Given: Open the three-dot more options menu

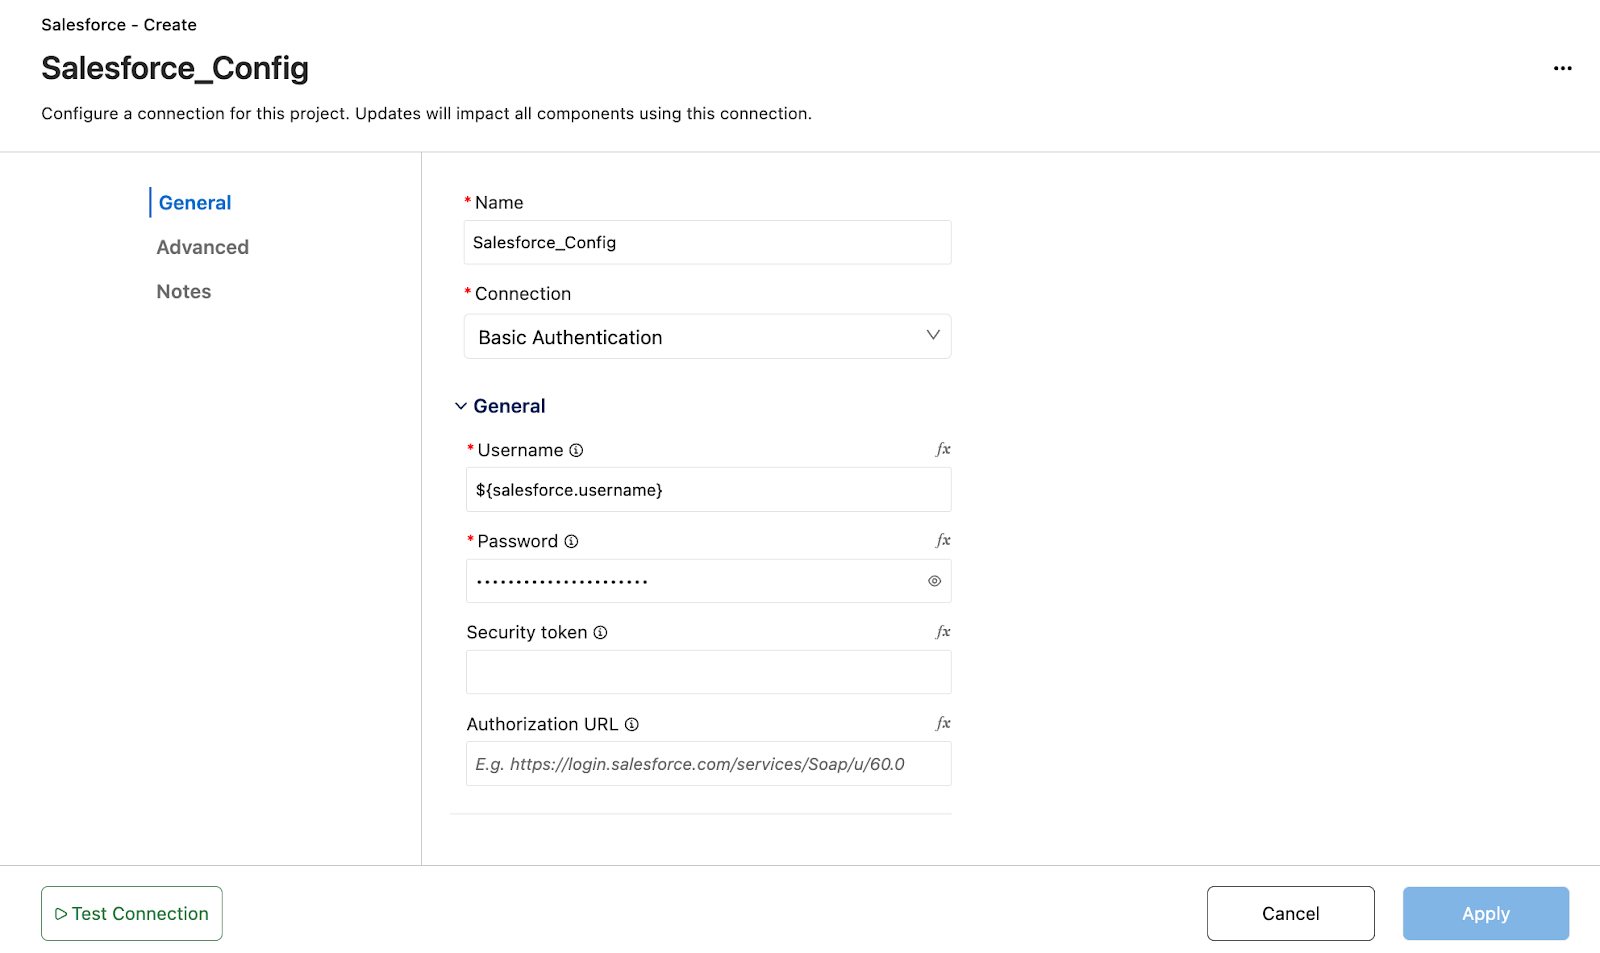Looking at the screenshot, I should tap(1562, 68).
